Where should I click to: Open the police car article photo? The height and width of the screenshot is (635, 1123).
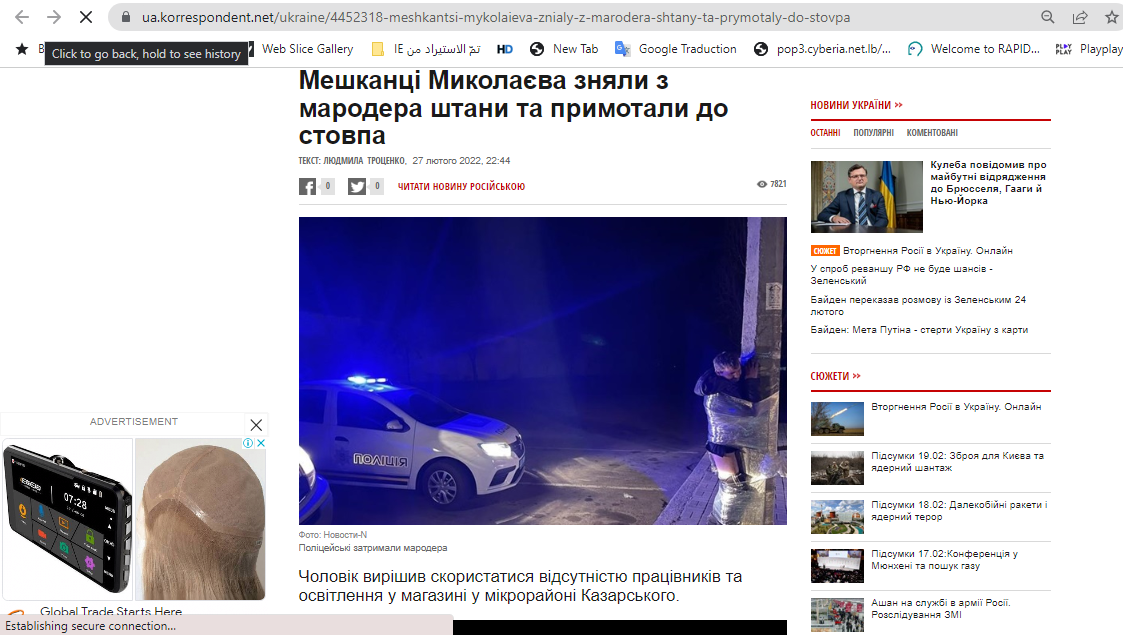pos(542,371)
